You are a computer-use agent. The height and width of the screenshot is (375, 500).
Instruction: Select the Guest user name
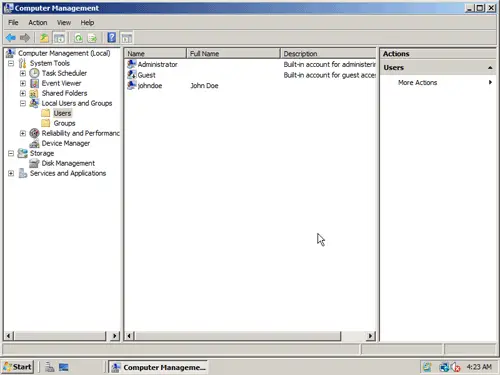[x=147, y=75]
